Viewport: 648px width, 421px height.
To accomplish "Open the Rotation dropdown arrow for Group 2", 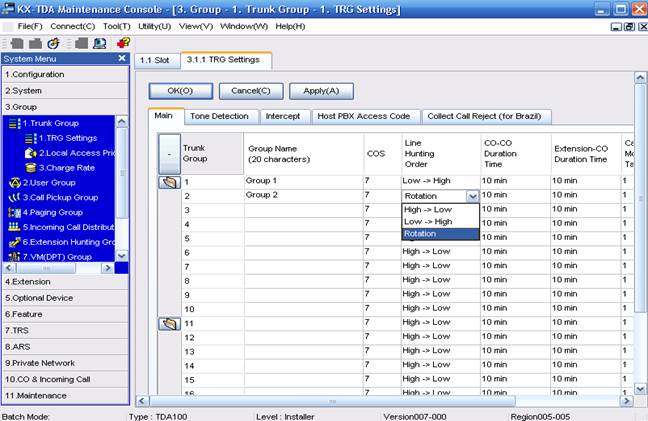I will tap(472, 196).
